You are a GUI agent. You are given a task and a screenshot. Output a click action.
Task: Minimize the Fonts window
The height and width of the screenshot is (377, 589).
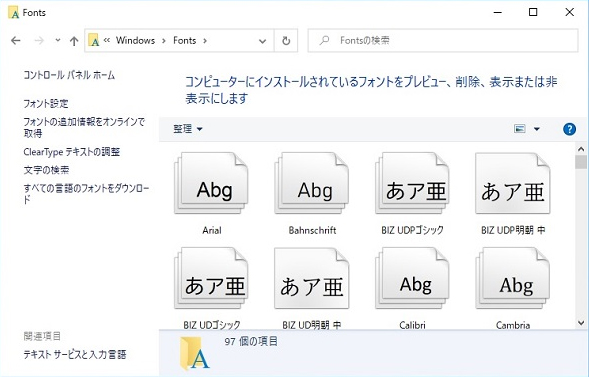click(498, 12)
